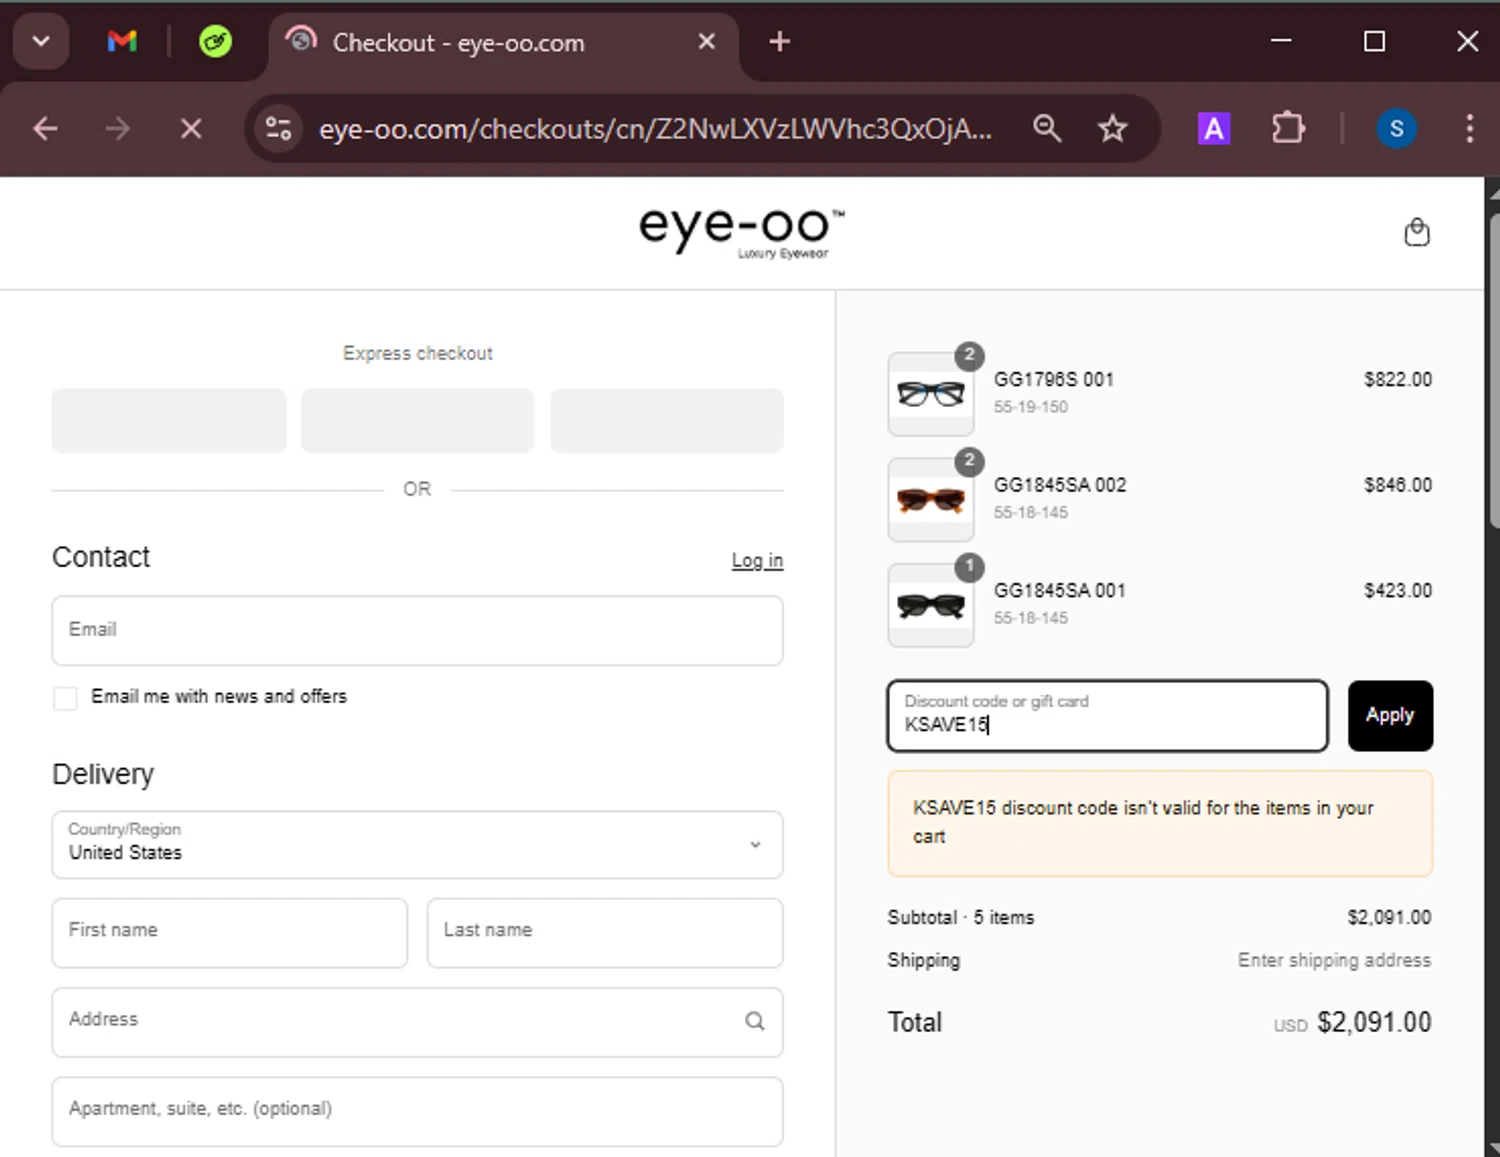Open the Gmail pinned tab
The image size is (1500, 1157).
tap(122, 42)
